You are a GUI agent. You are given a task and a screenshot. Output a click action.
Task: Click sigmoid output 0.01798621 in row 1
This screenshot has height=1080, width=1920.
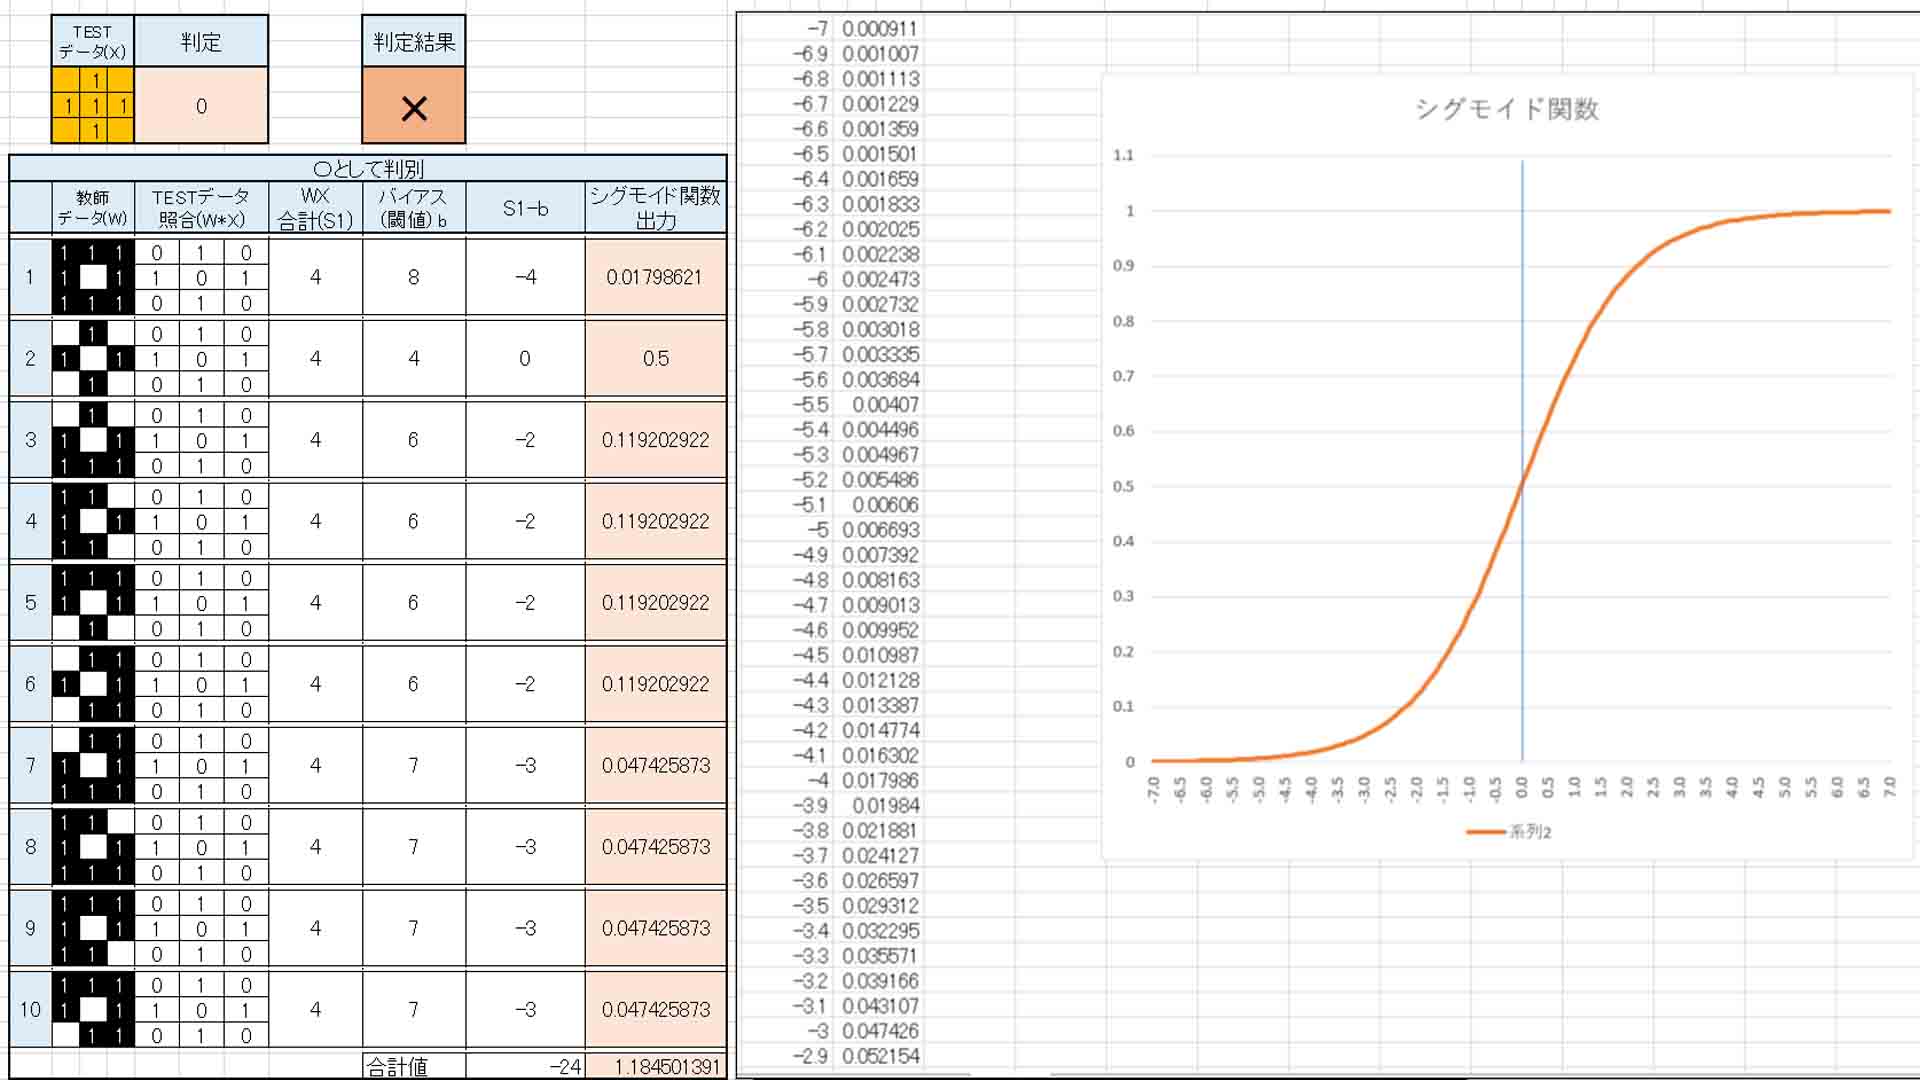pyautogui.click(x=655, y=277)
